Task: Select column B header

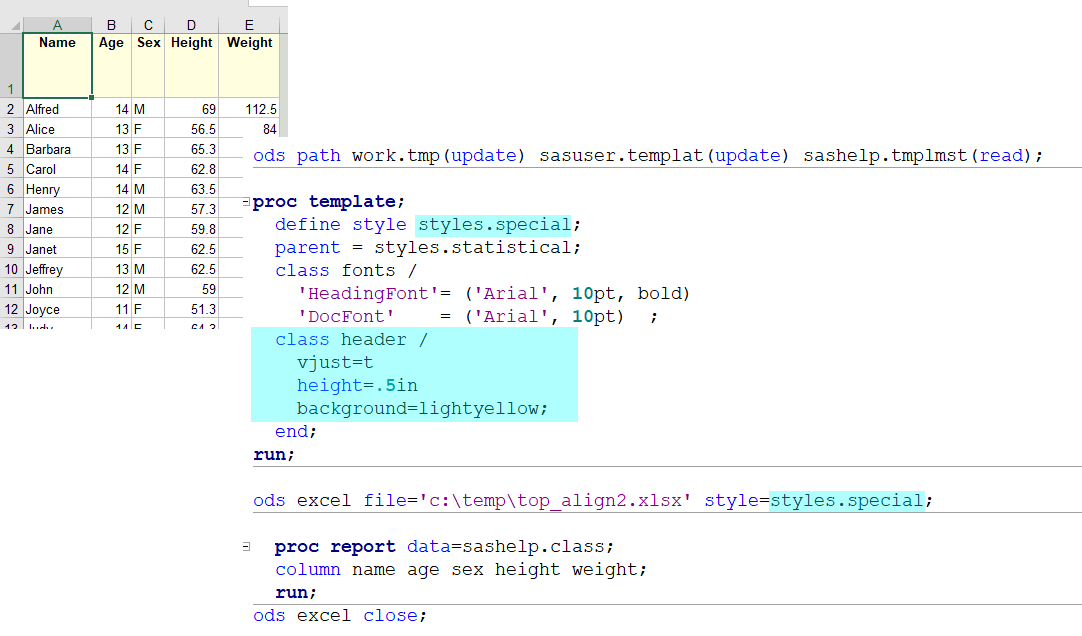Action: tap(111, 25)
